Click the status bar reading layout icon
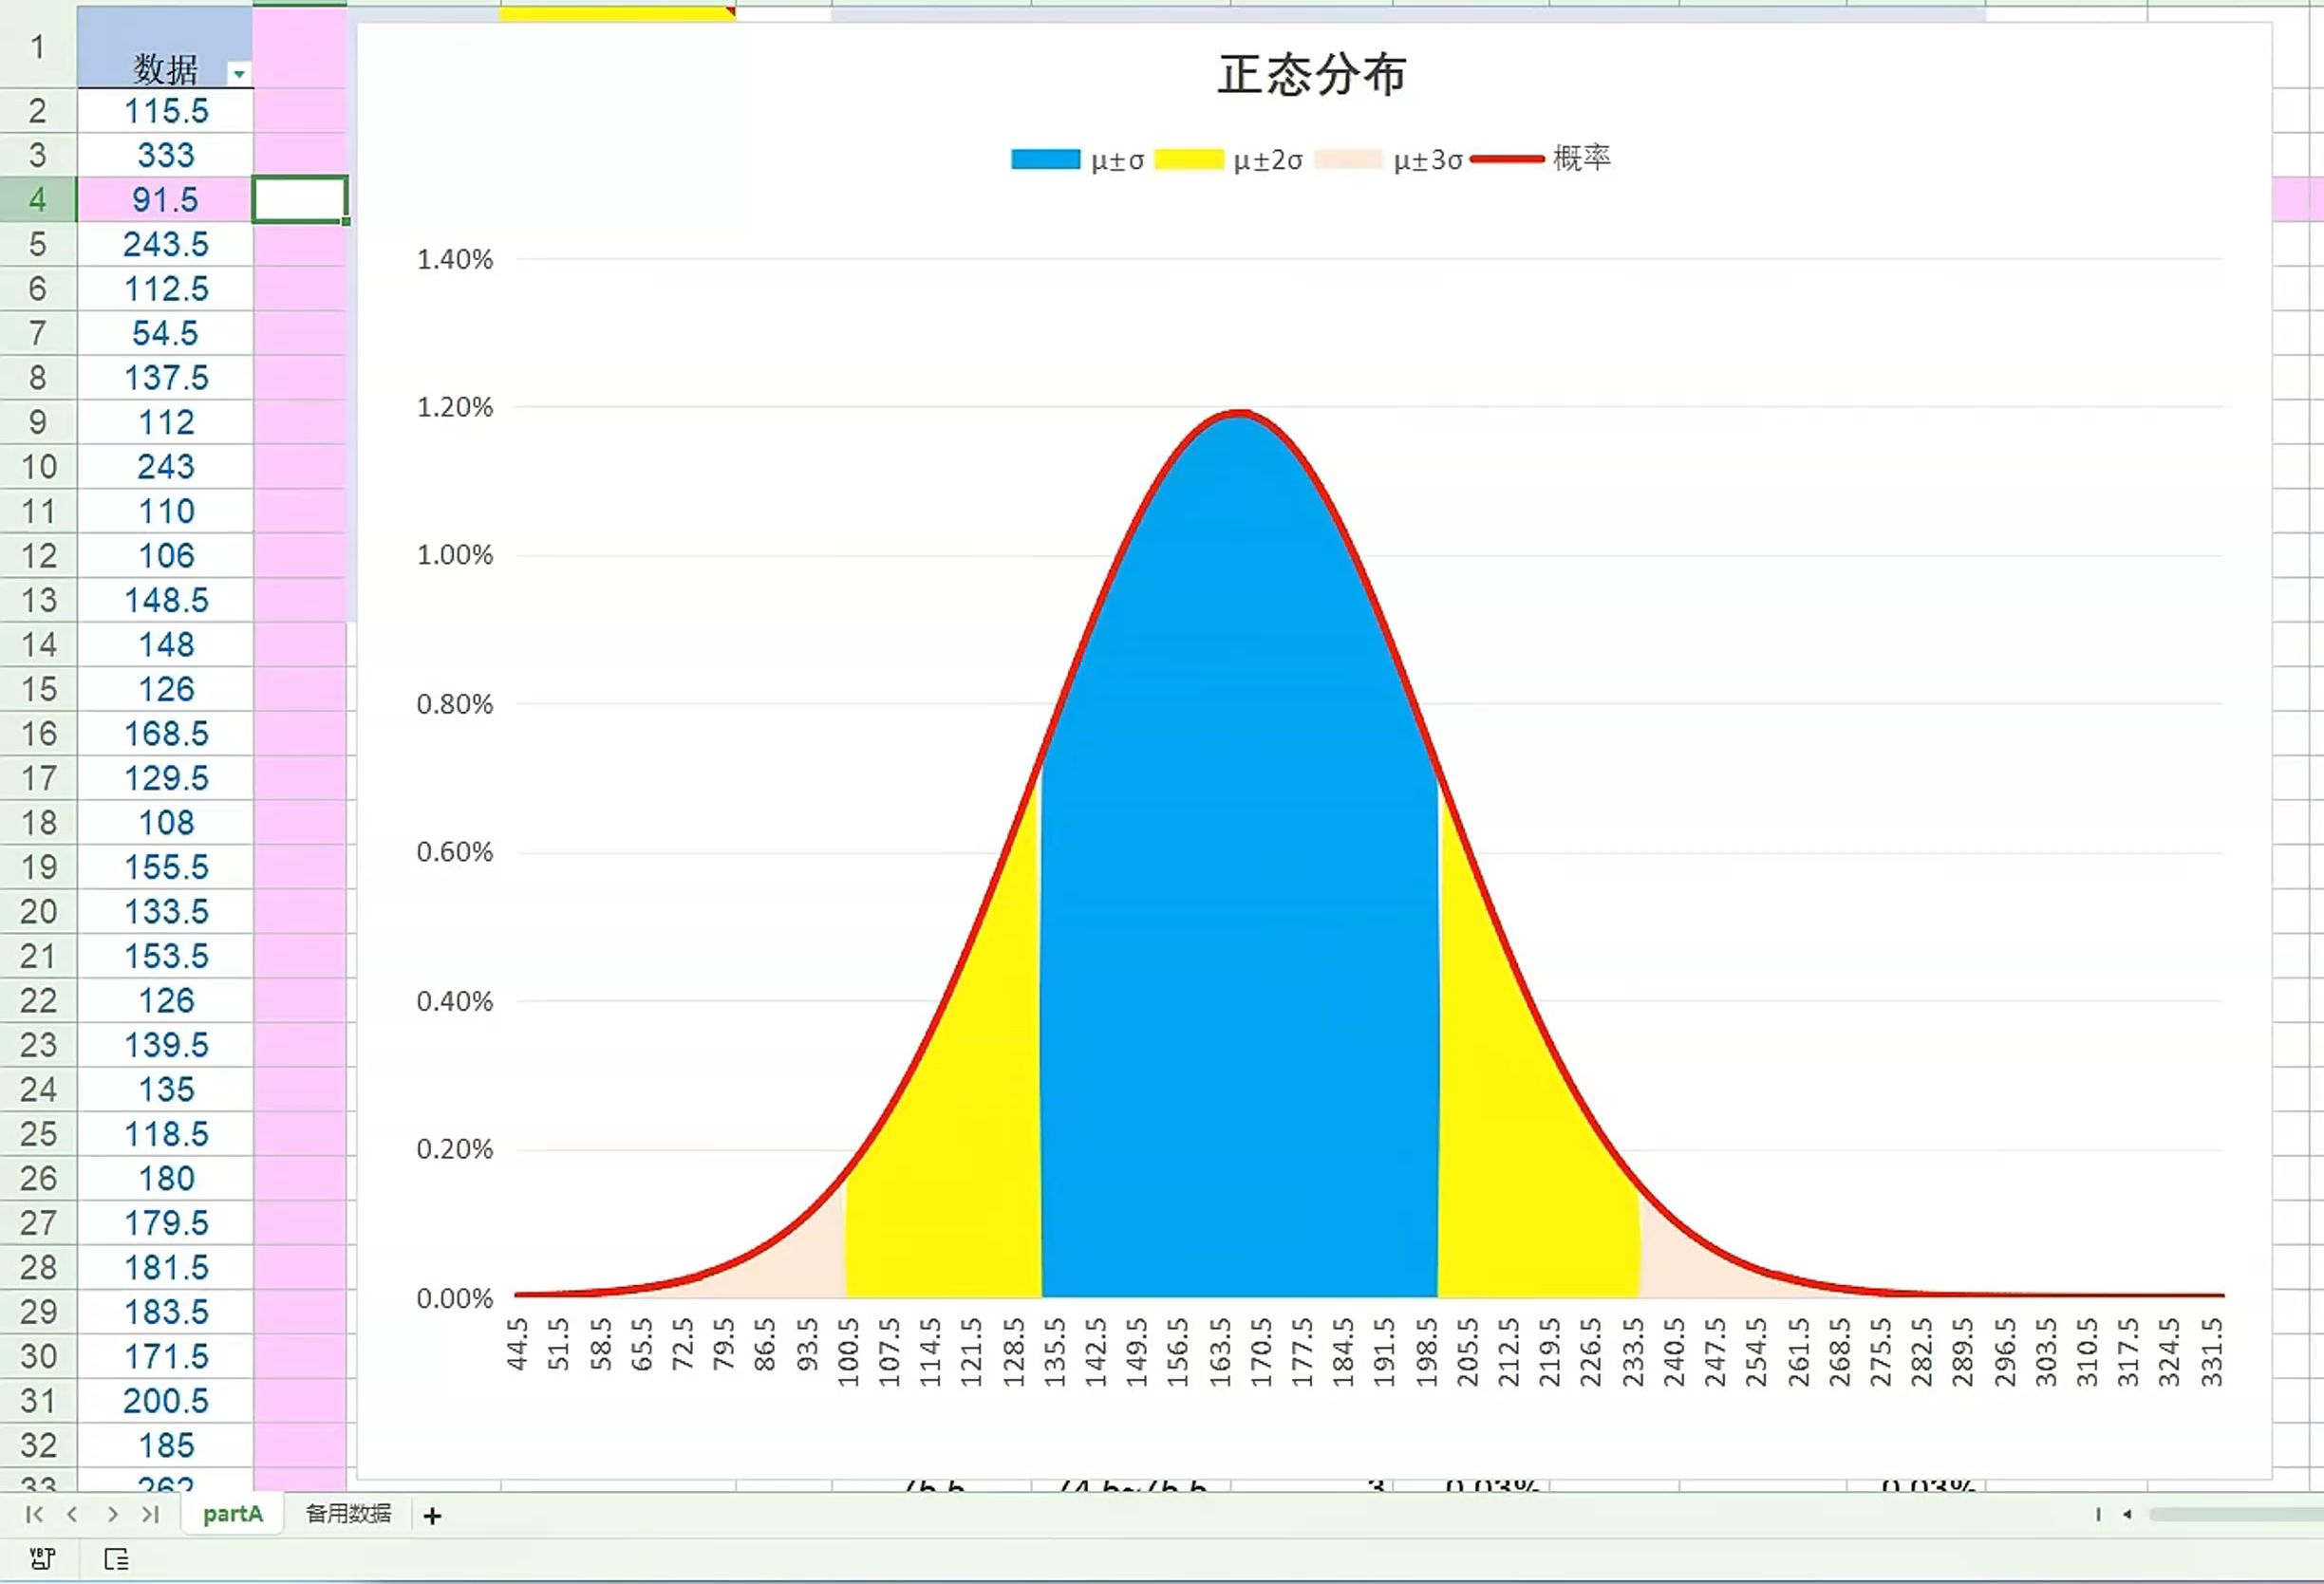The height and width of the screenshot is (1584, 2324). (116, 1558)
